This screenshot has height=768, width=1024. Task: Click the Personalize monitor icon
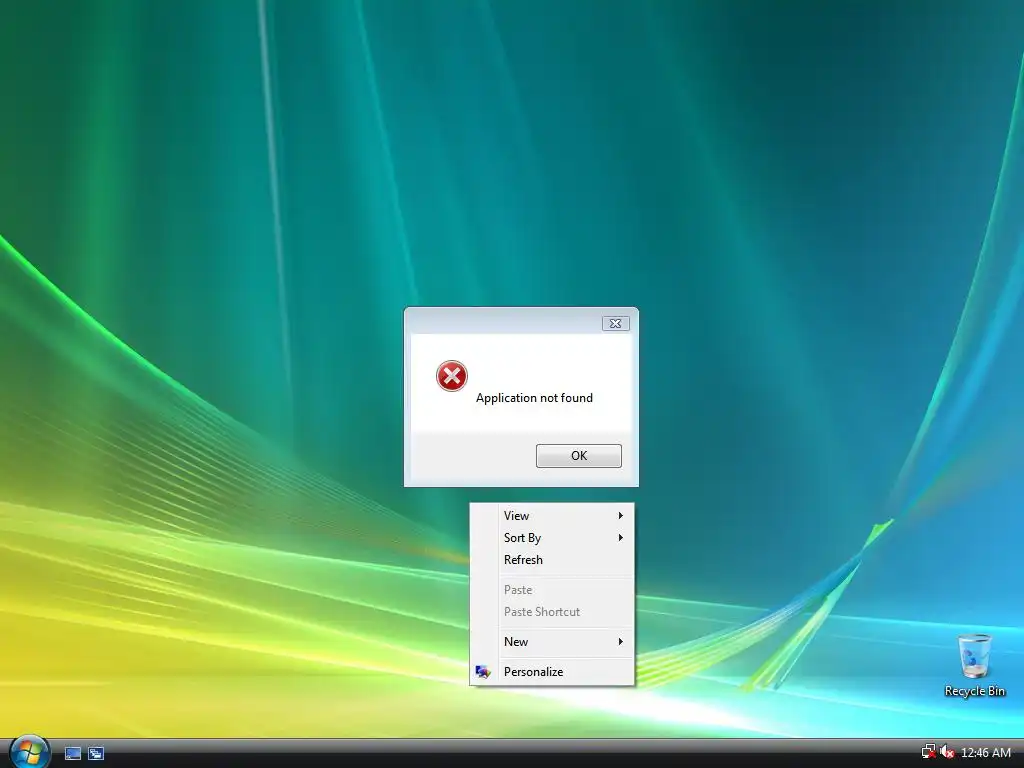click(x=483, y=672)
